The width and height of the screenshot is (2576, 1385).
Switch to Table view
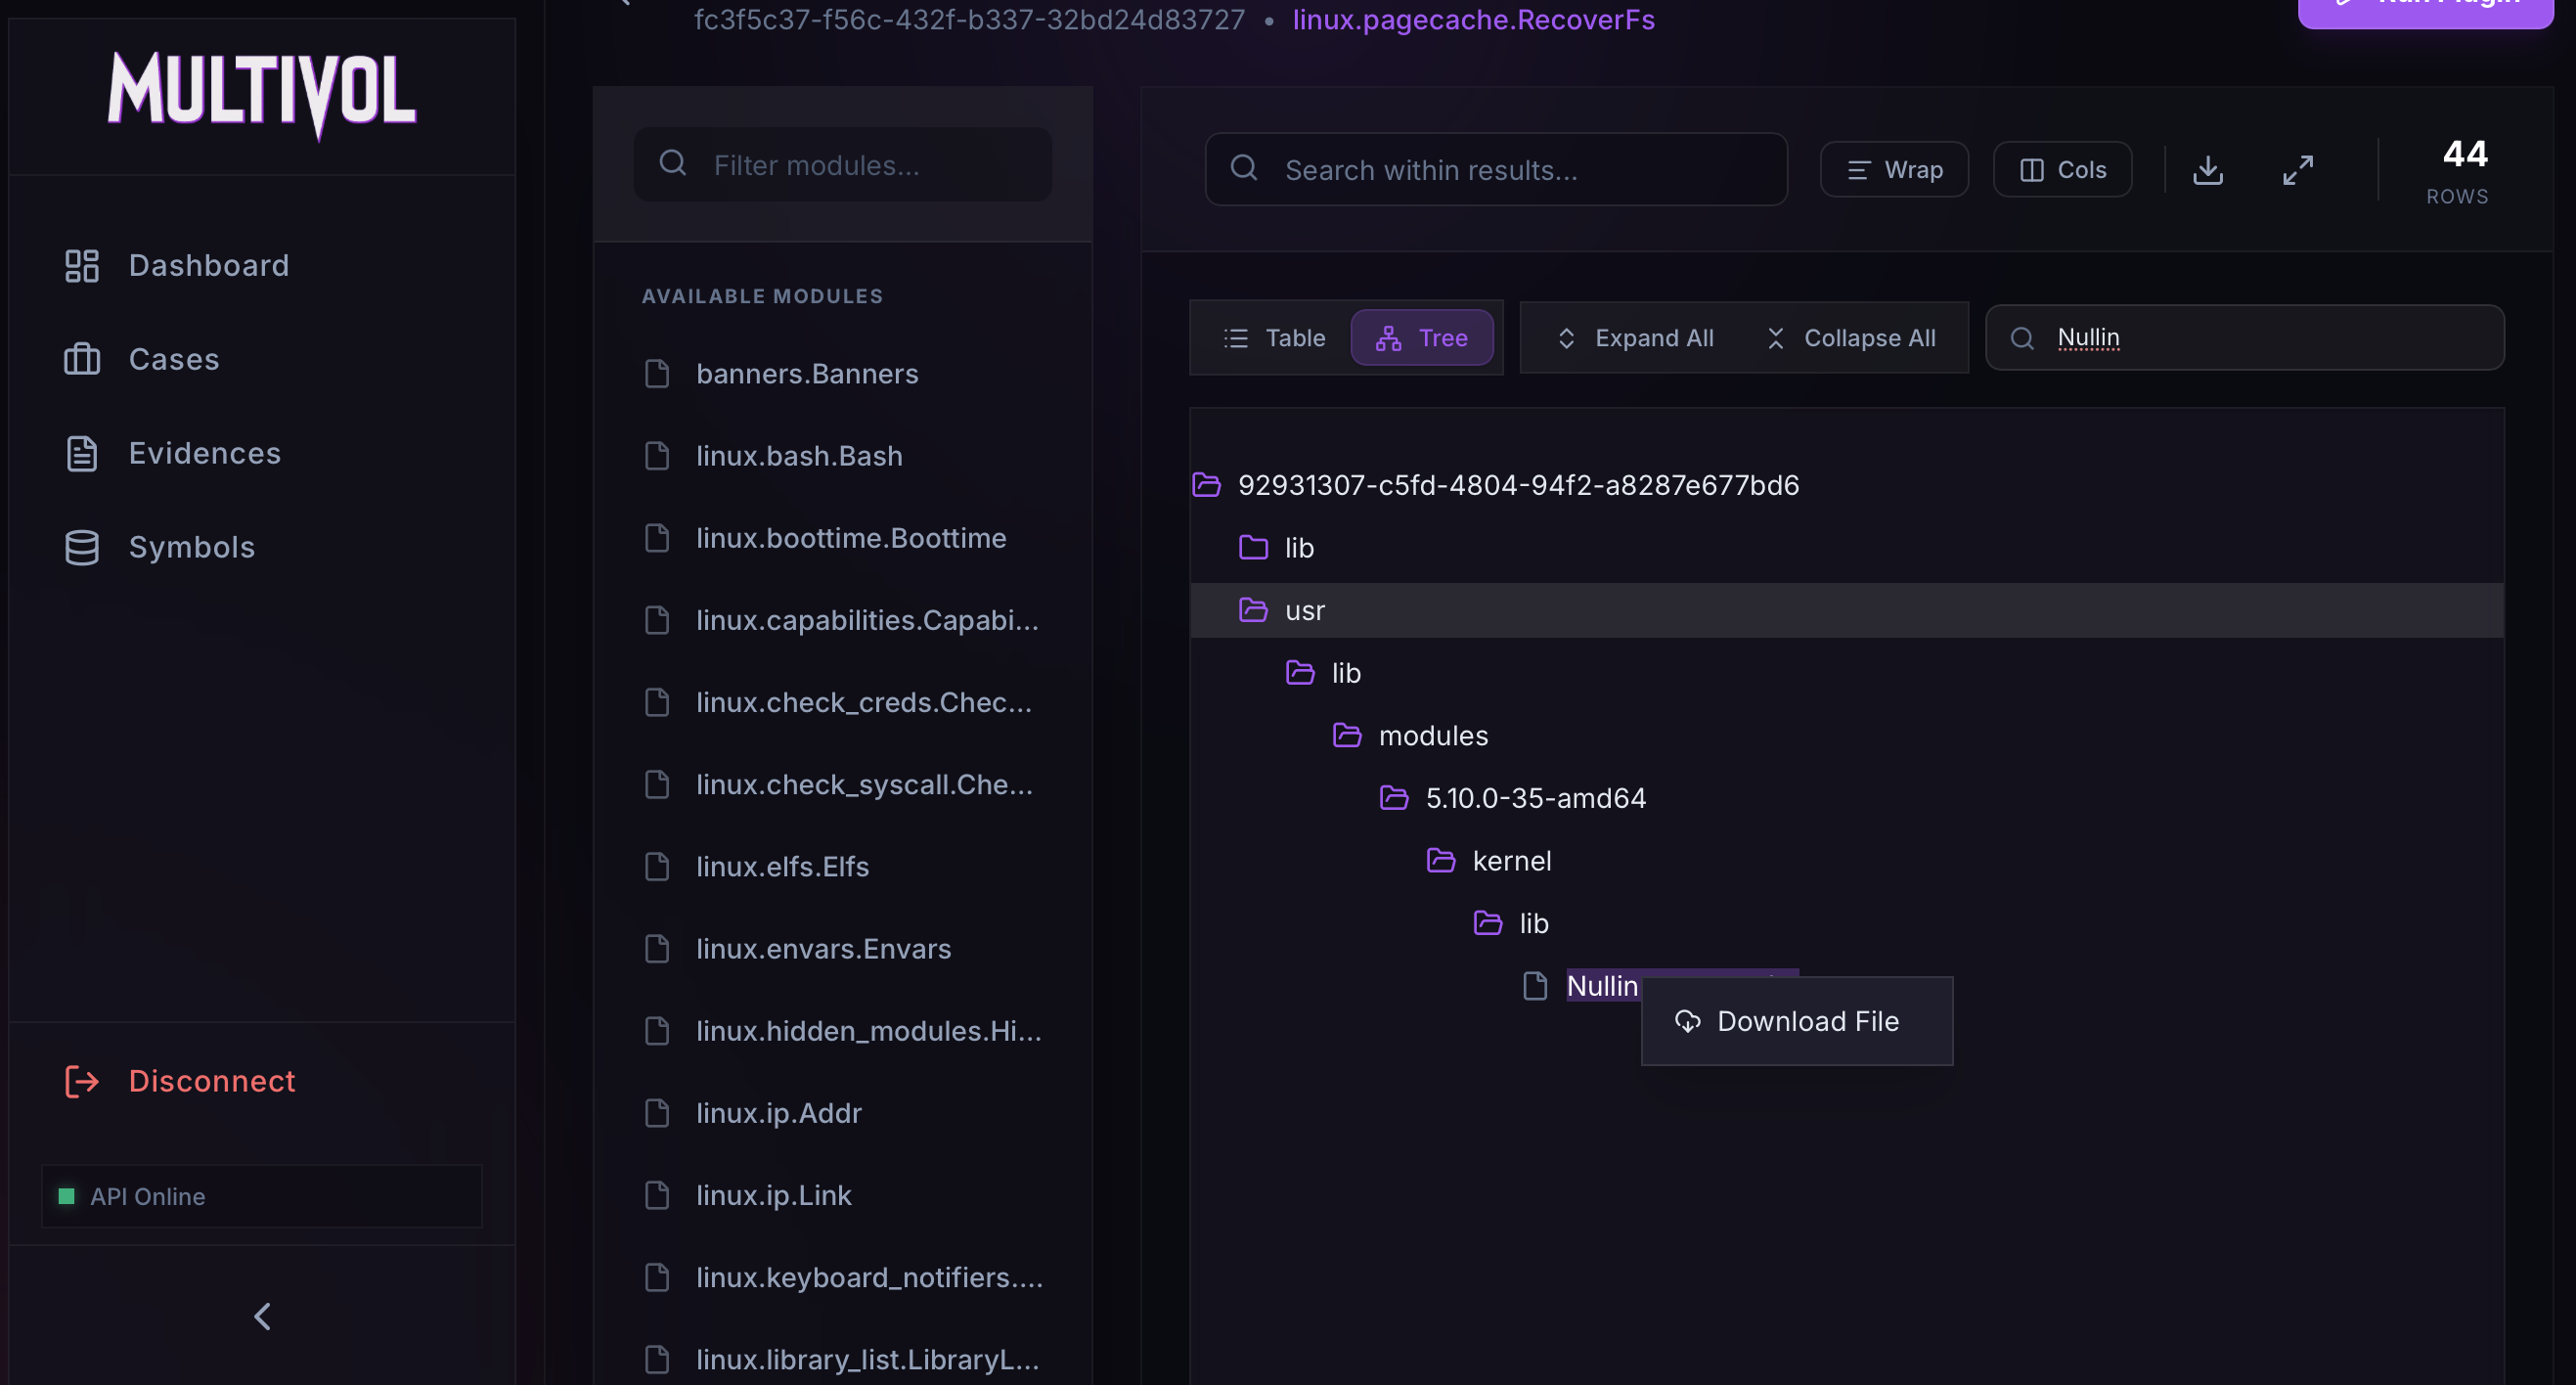(1274, 338)
